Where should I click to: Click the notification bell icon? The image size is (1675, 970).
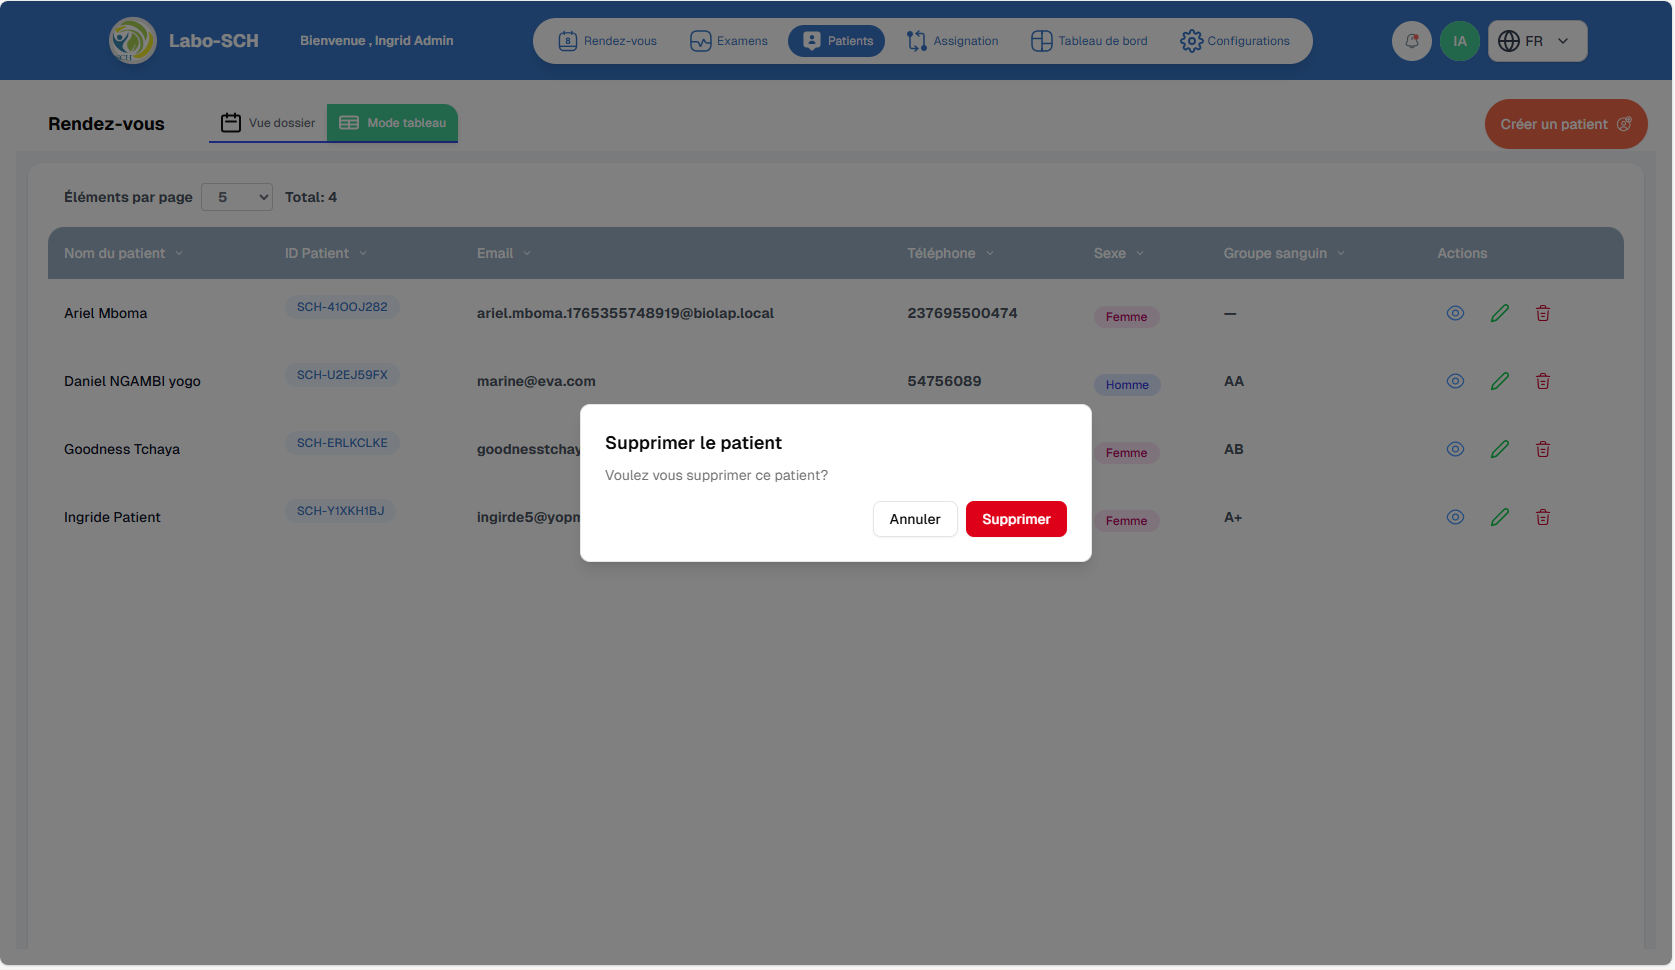point(1411,41)
